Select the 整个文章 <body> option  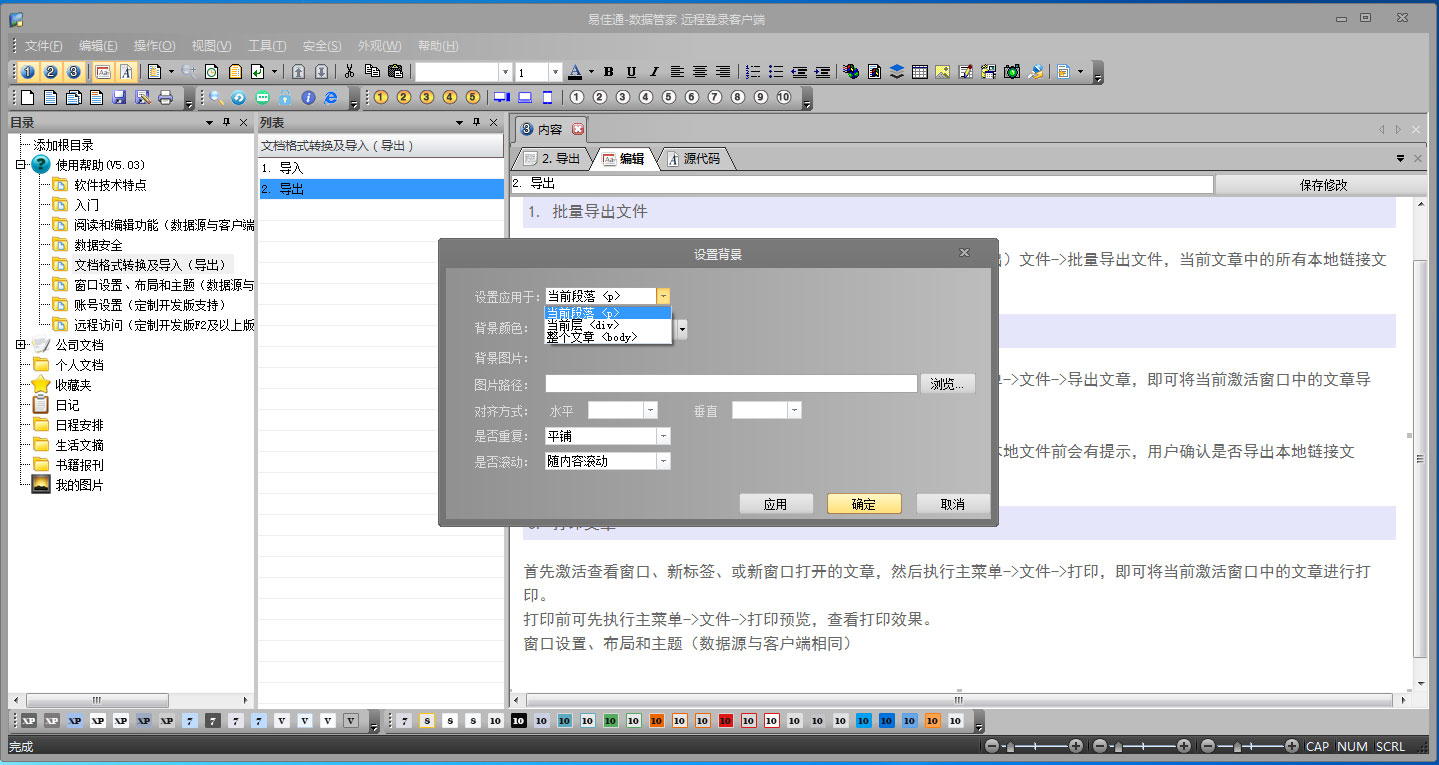pyautogui.click(x=607, y=337)
